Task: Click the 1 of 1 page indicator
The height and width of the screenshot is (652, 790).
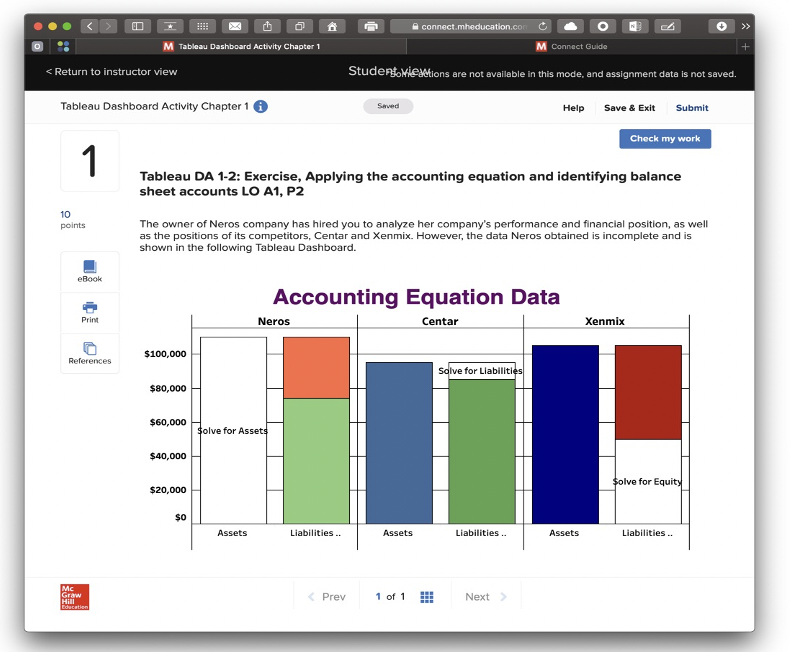Action: (390, 597)
